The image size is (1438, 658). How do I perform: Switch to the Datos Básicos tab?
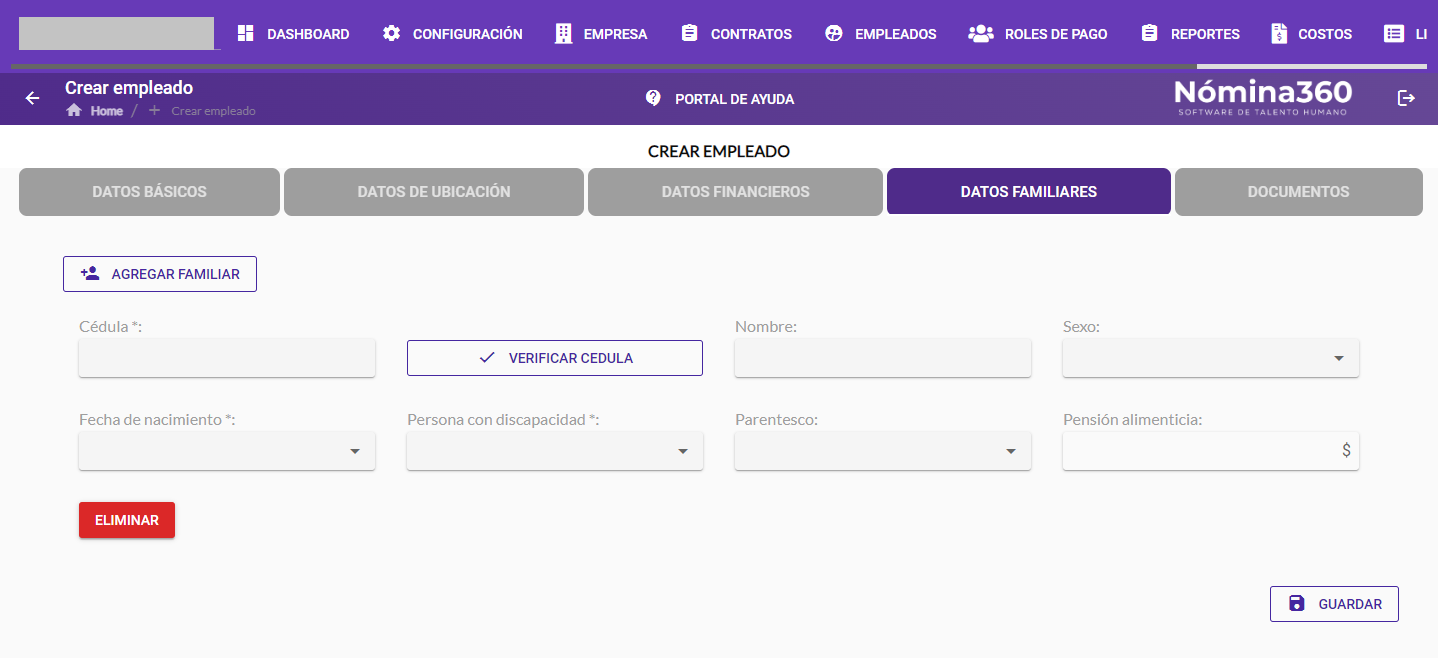tap(149, 192)
